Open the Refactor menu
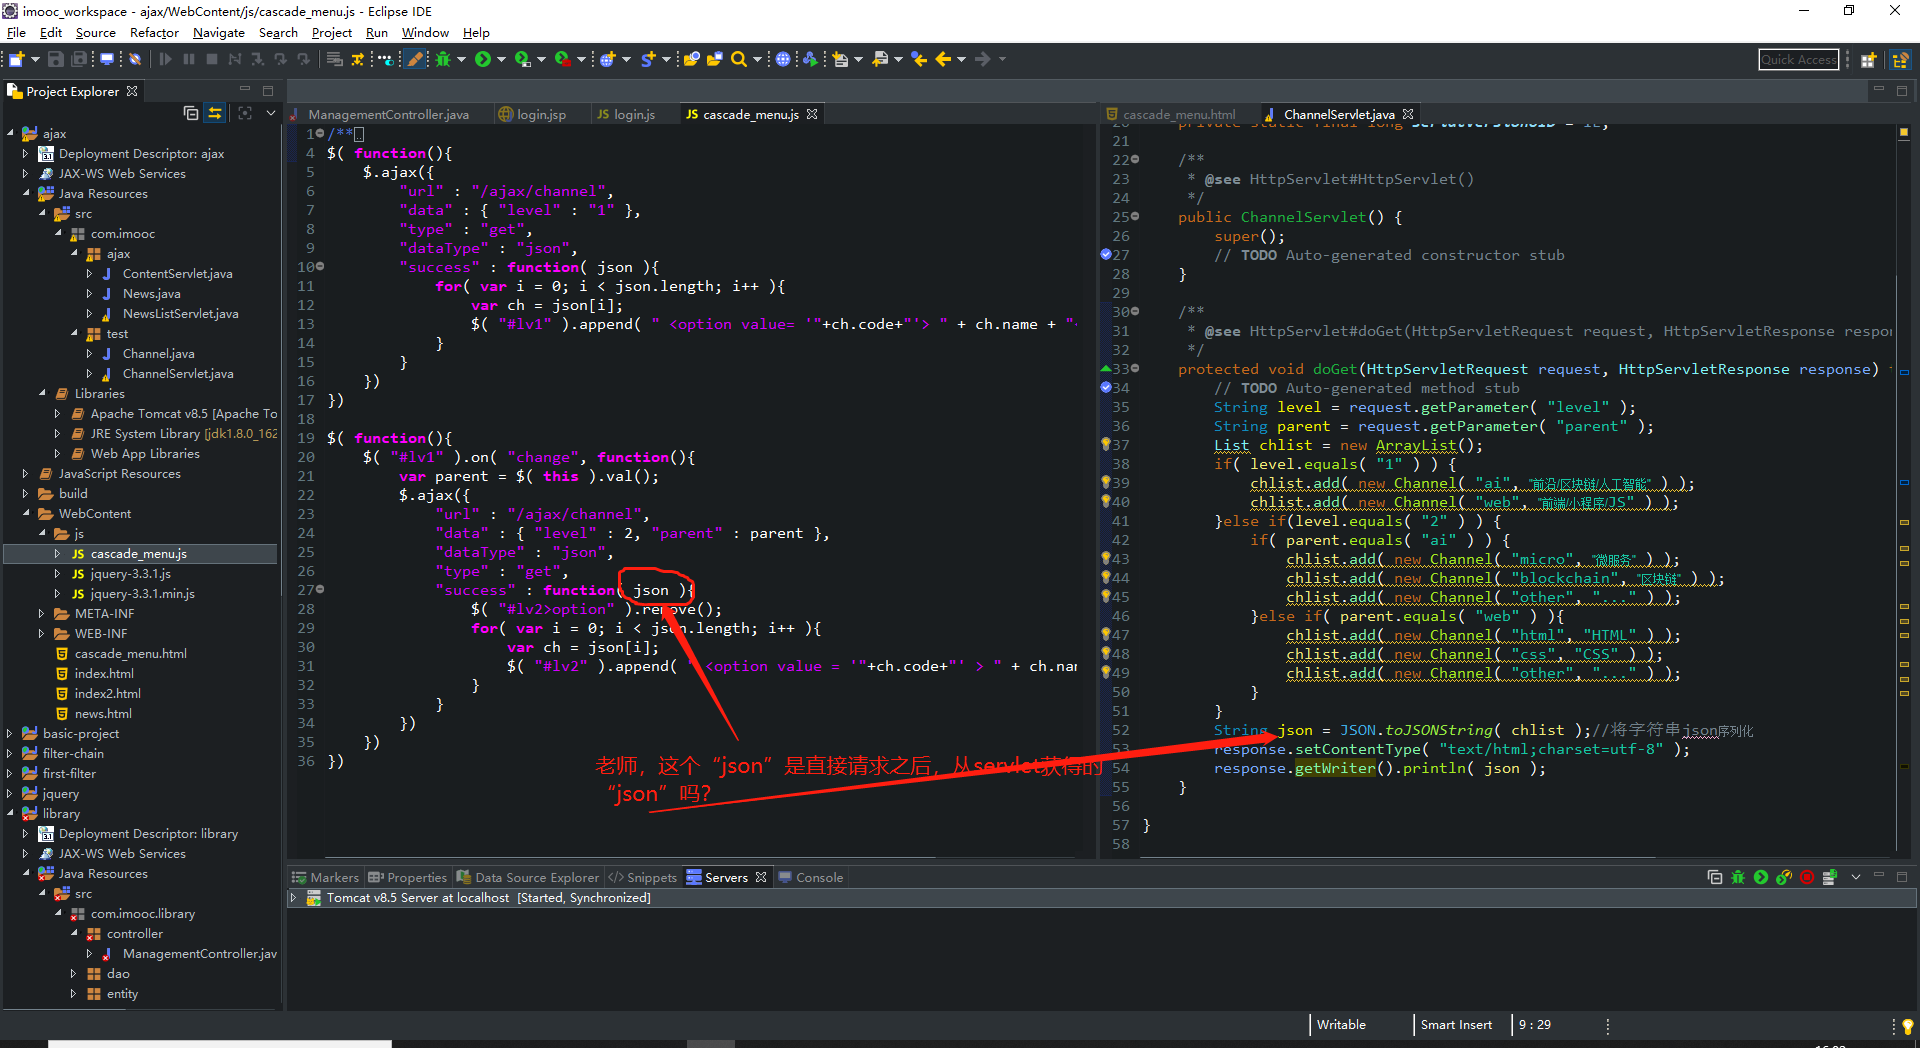 [154, 33]
